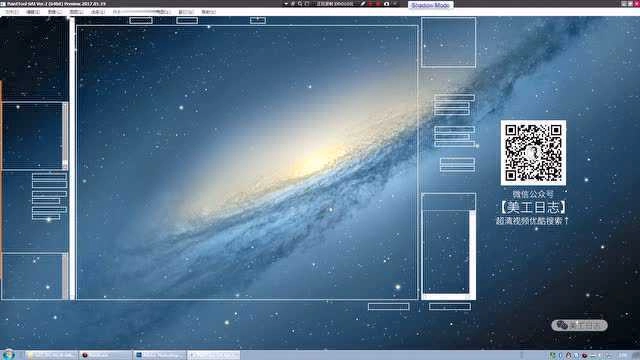Open the second menu in SAI's menu bar
The width and height of the screenshot is (640, 360).
click(33, 12)
